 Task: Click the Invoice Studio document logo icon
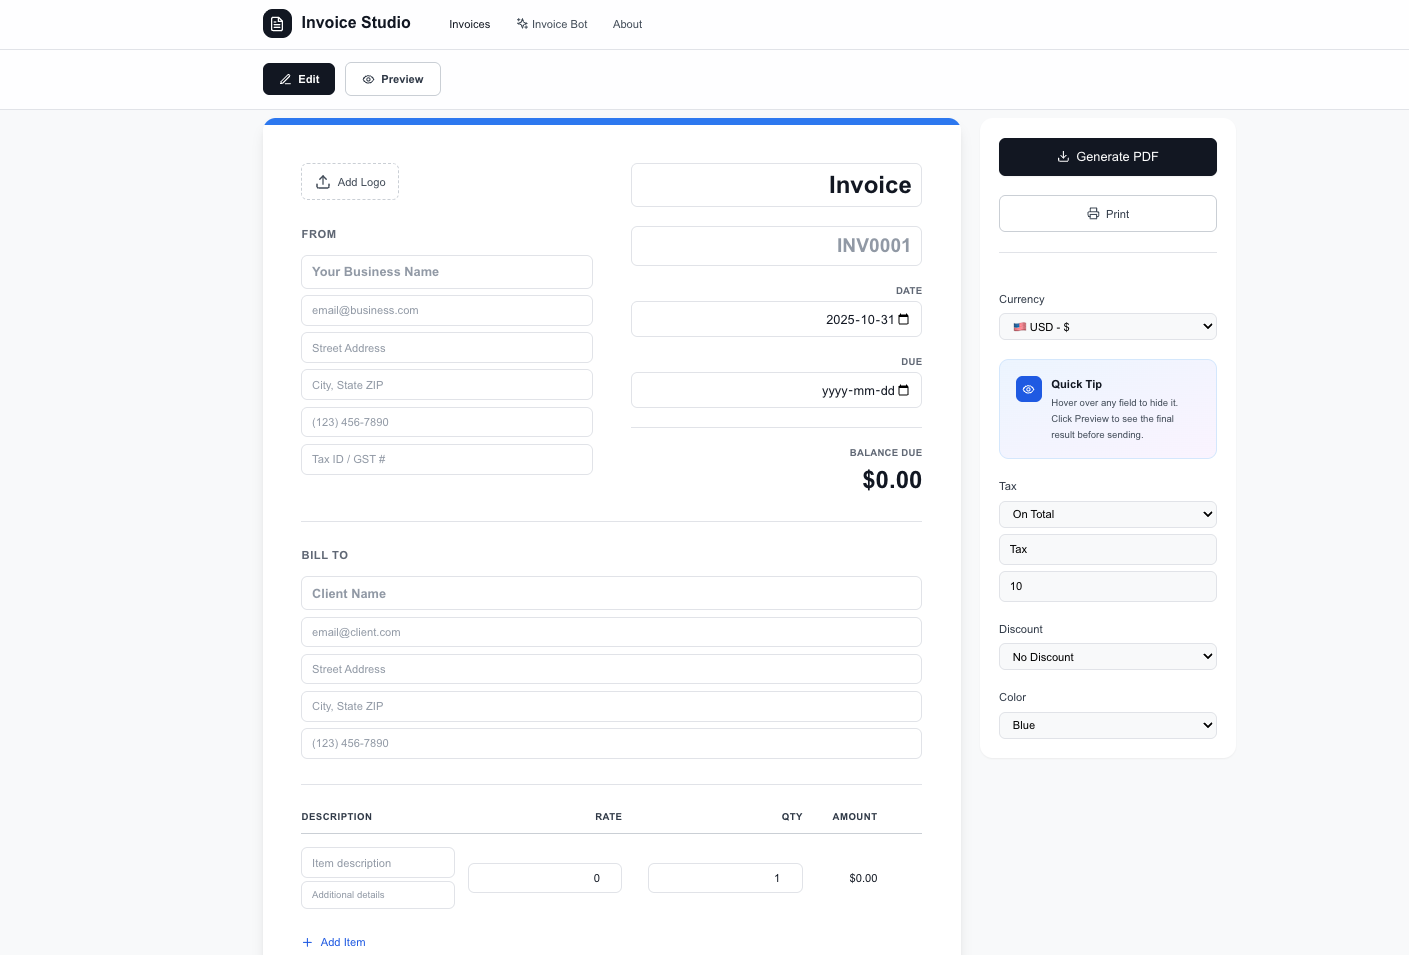click(x=277, y=24)
